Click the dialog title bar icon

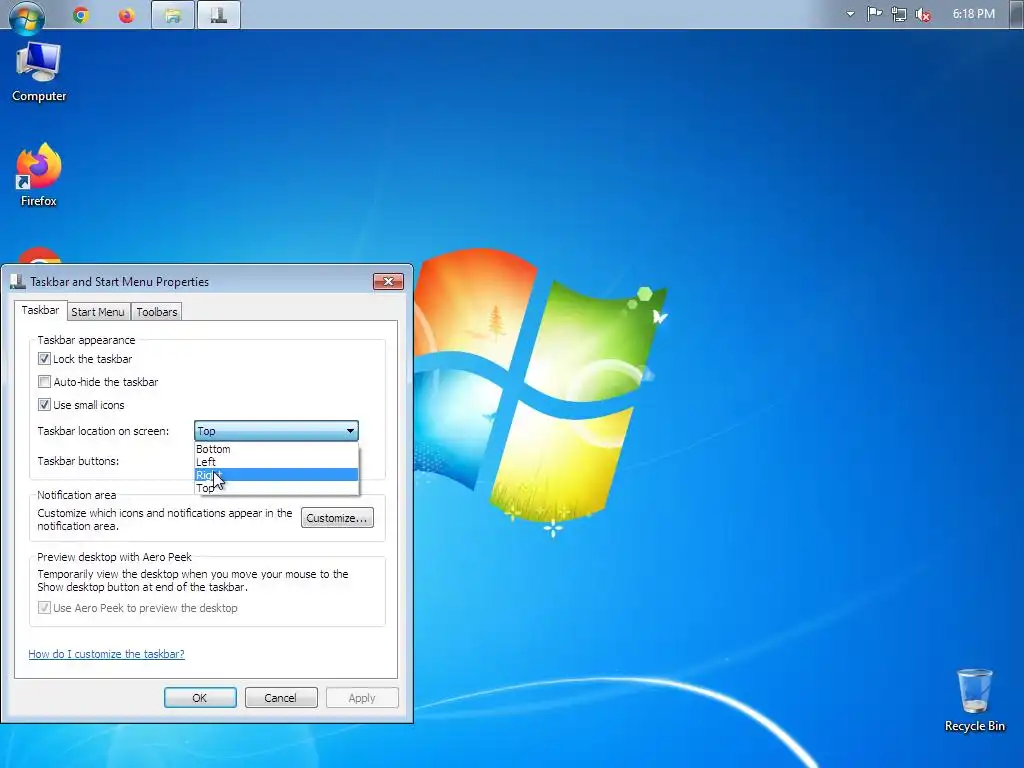(x=18, y=281)
